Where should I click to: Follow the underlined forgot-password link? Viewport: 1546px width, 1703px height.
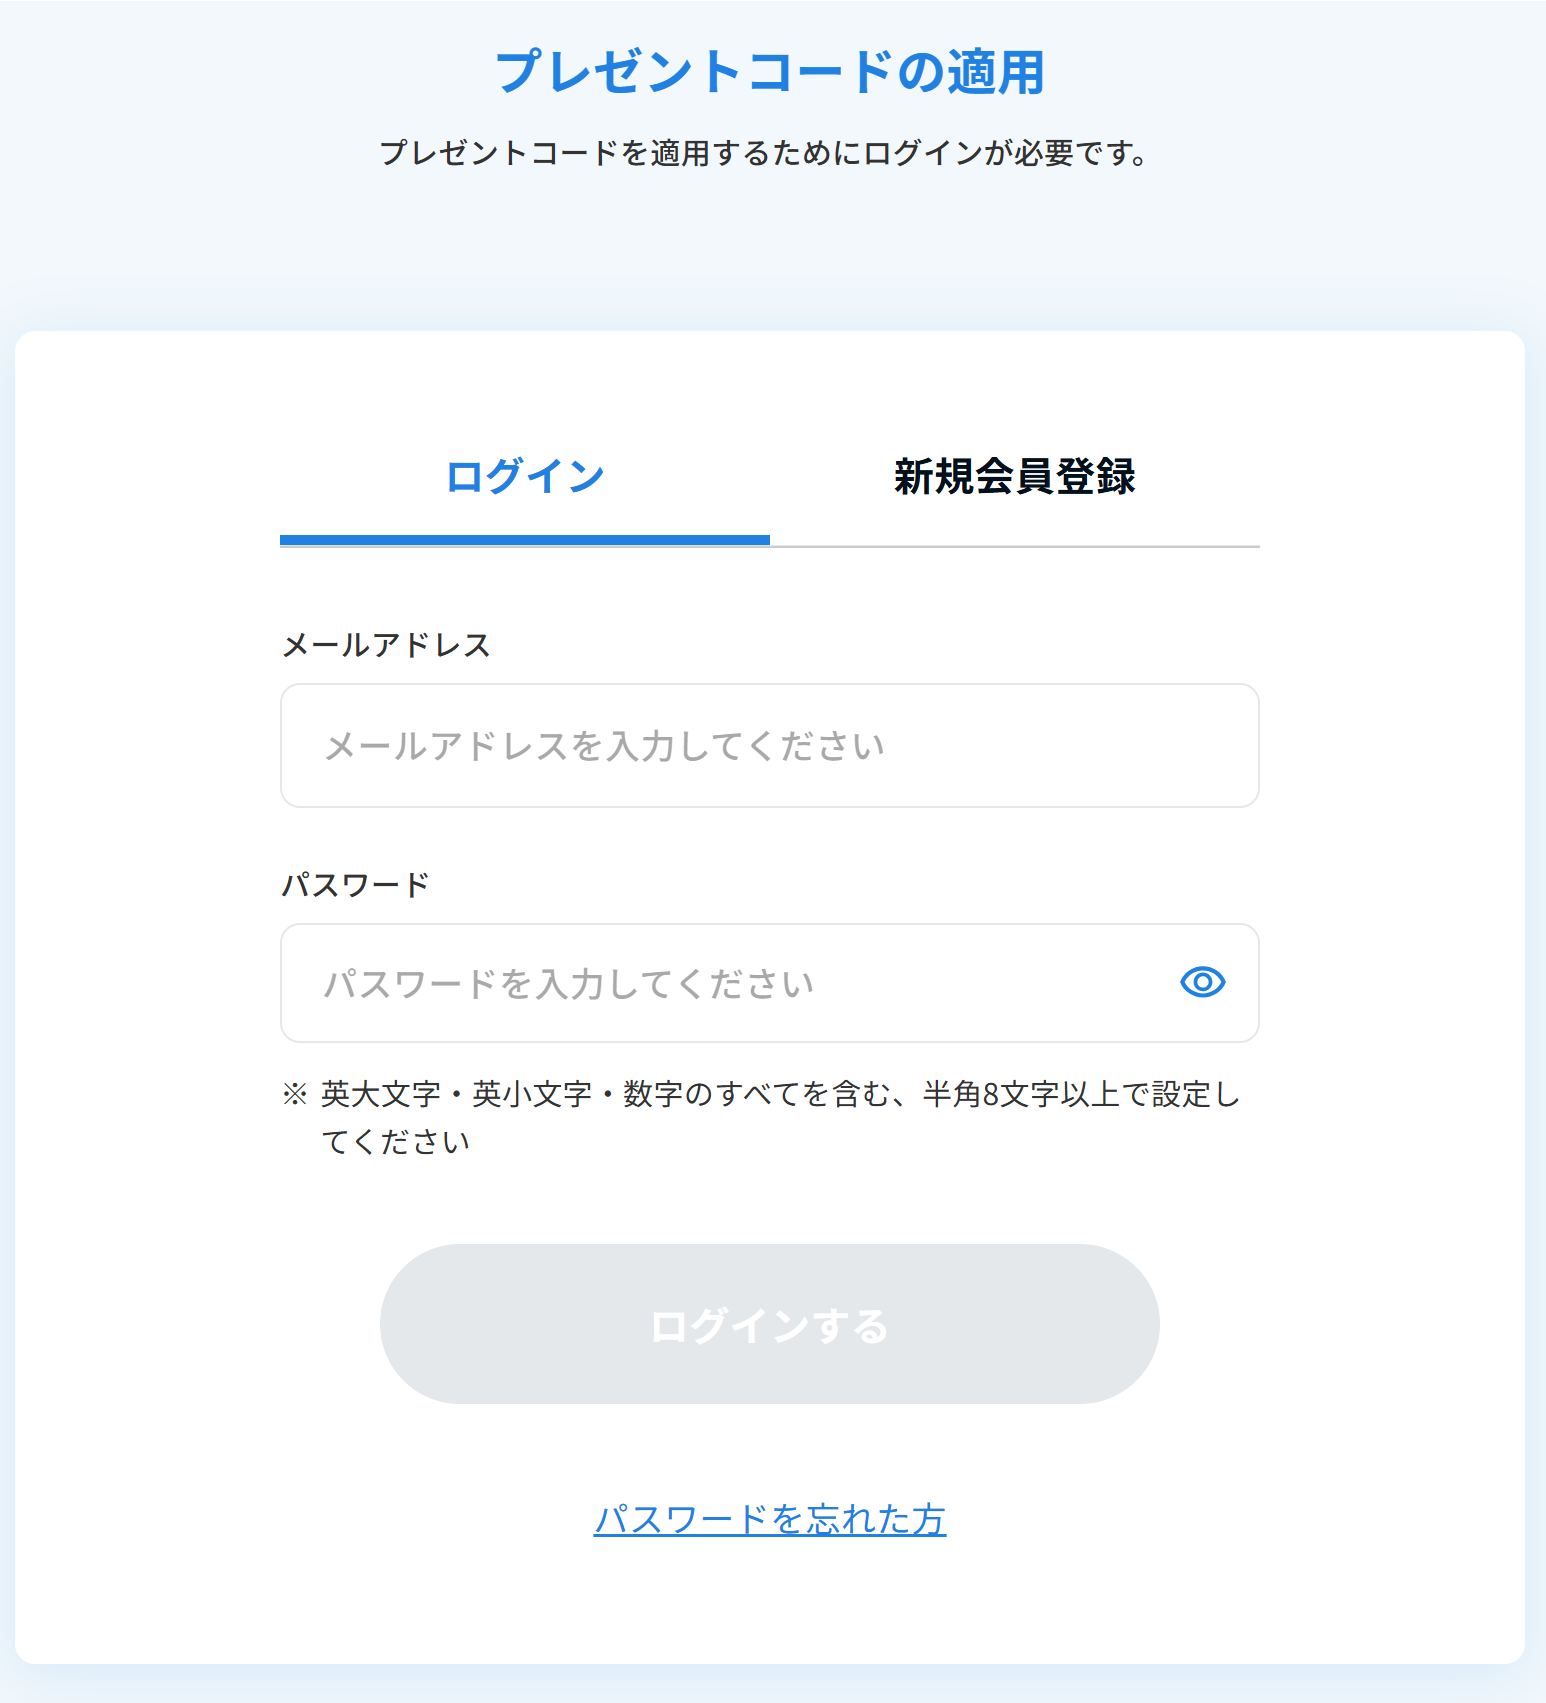point(769,1519)
